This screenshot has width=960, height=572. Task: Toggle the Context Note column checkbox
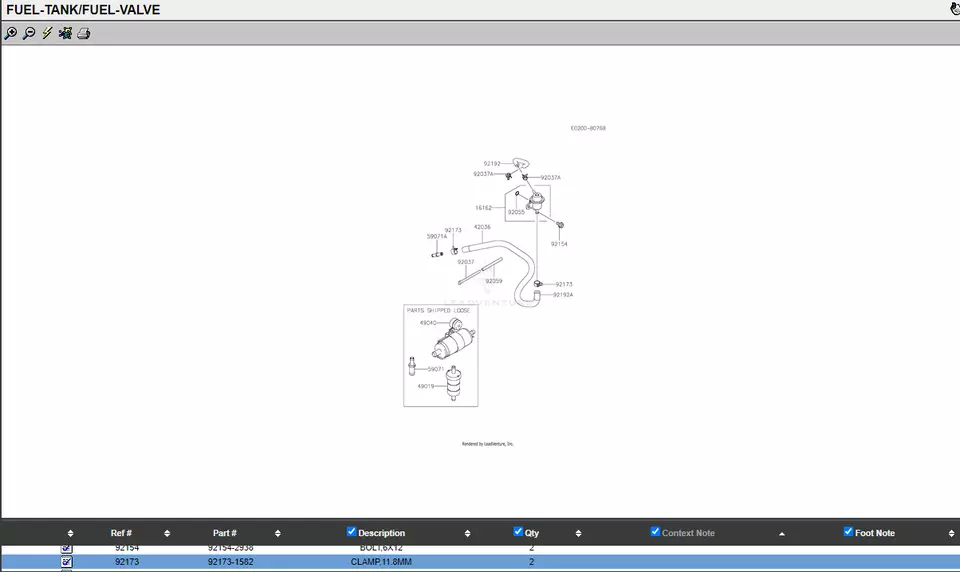coord(655,532)
